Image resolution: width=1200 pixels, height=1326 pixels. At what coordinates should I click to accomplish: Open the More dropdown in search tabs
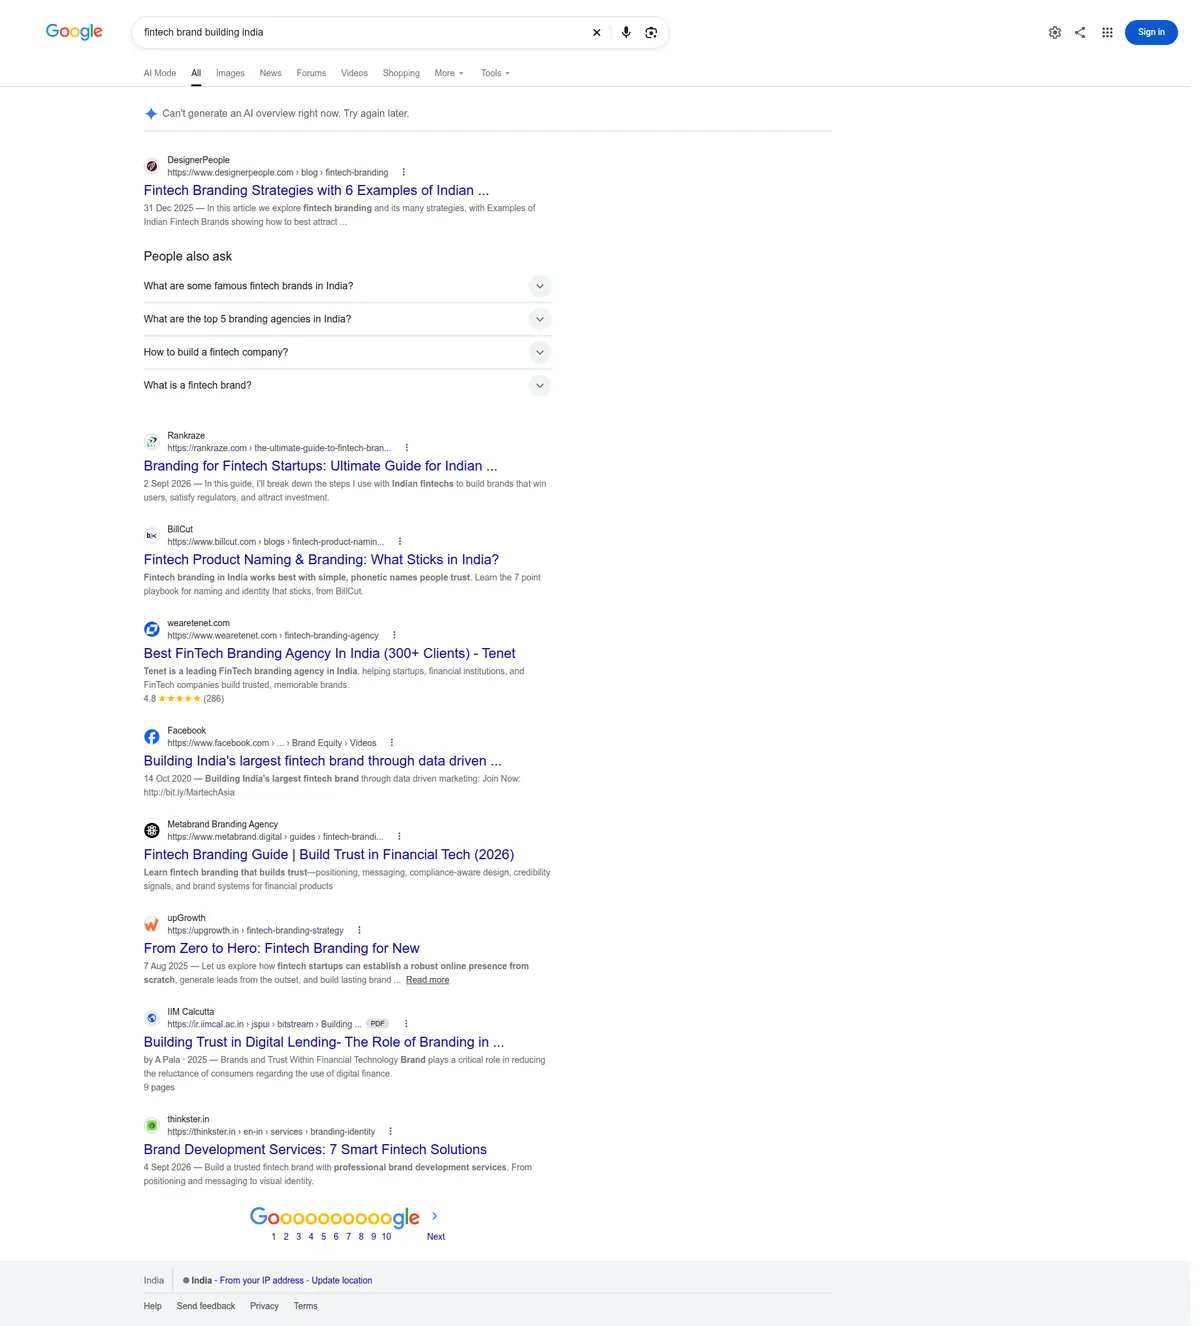(x=449, y=73)
